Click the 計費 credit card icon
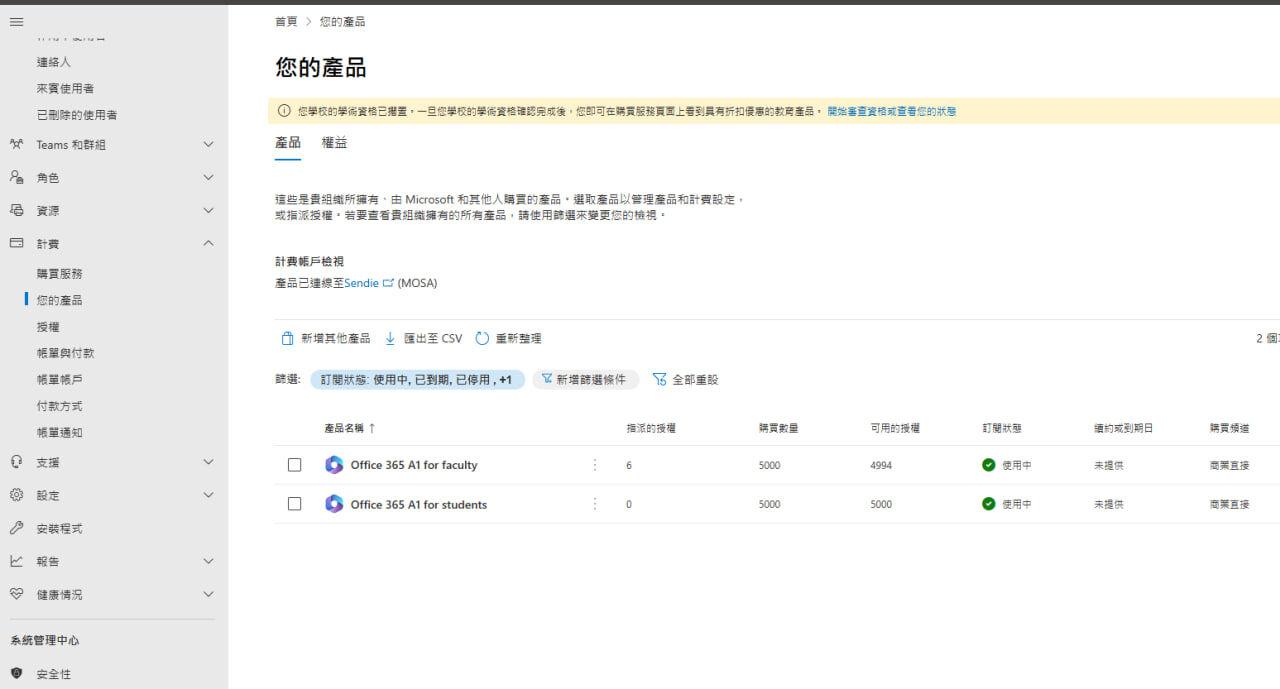 coord(16,244)
